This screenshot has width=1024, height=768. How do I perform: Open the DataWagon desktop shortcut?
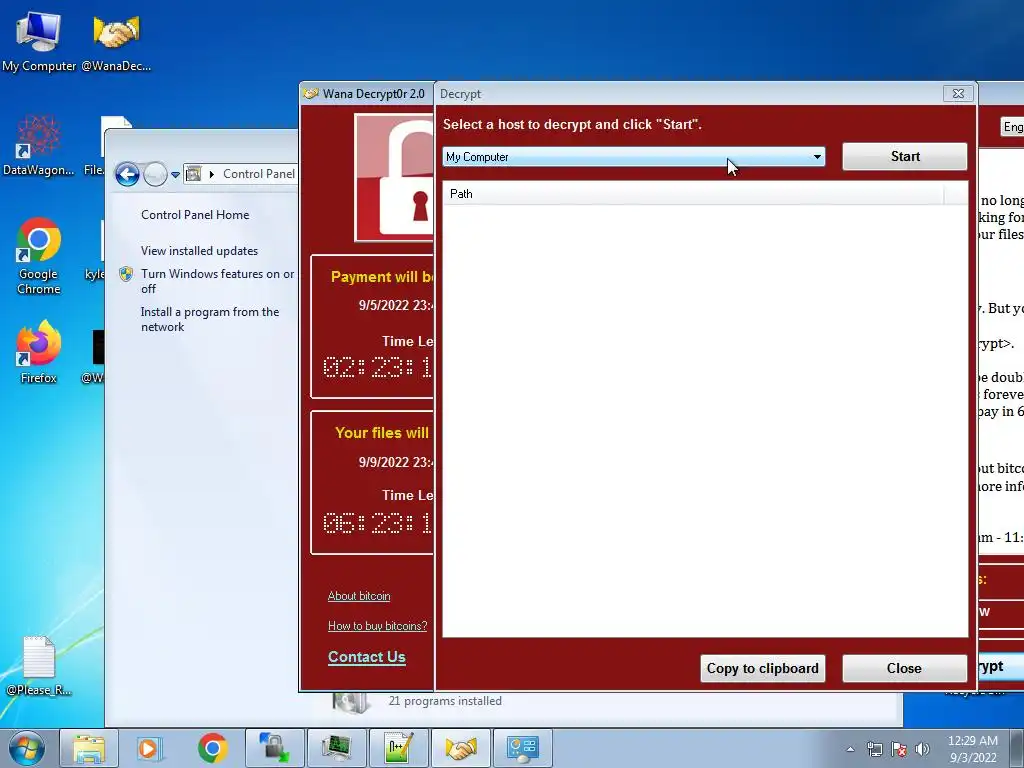click(39, 145)
